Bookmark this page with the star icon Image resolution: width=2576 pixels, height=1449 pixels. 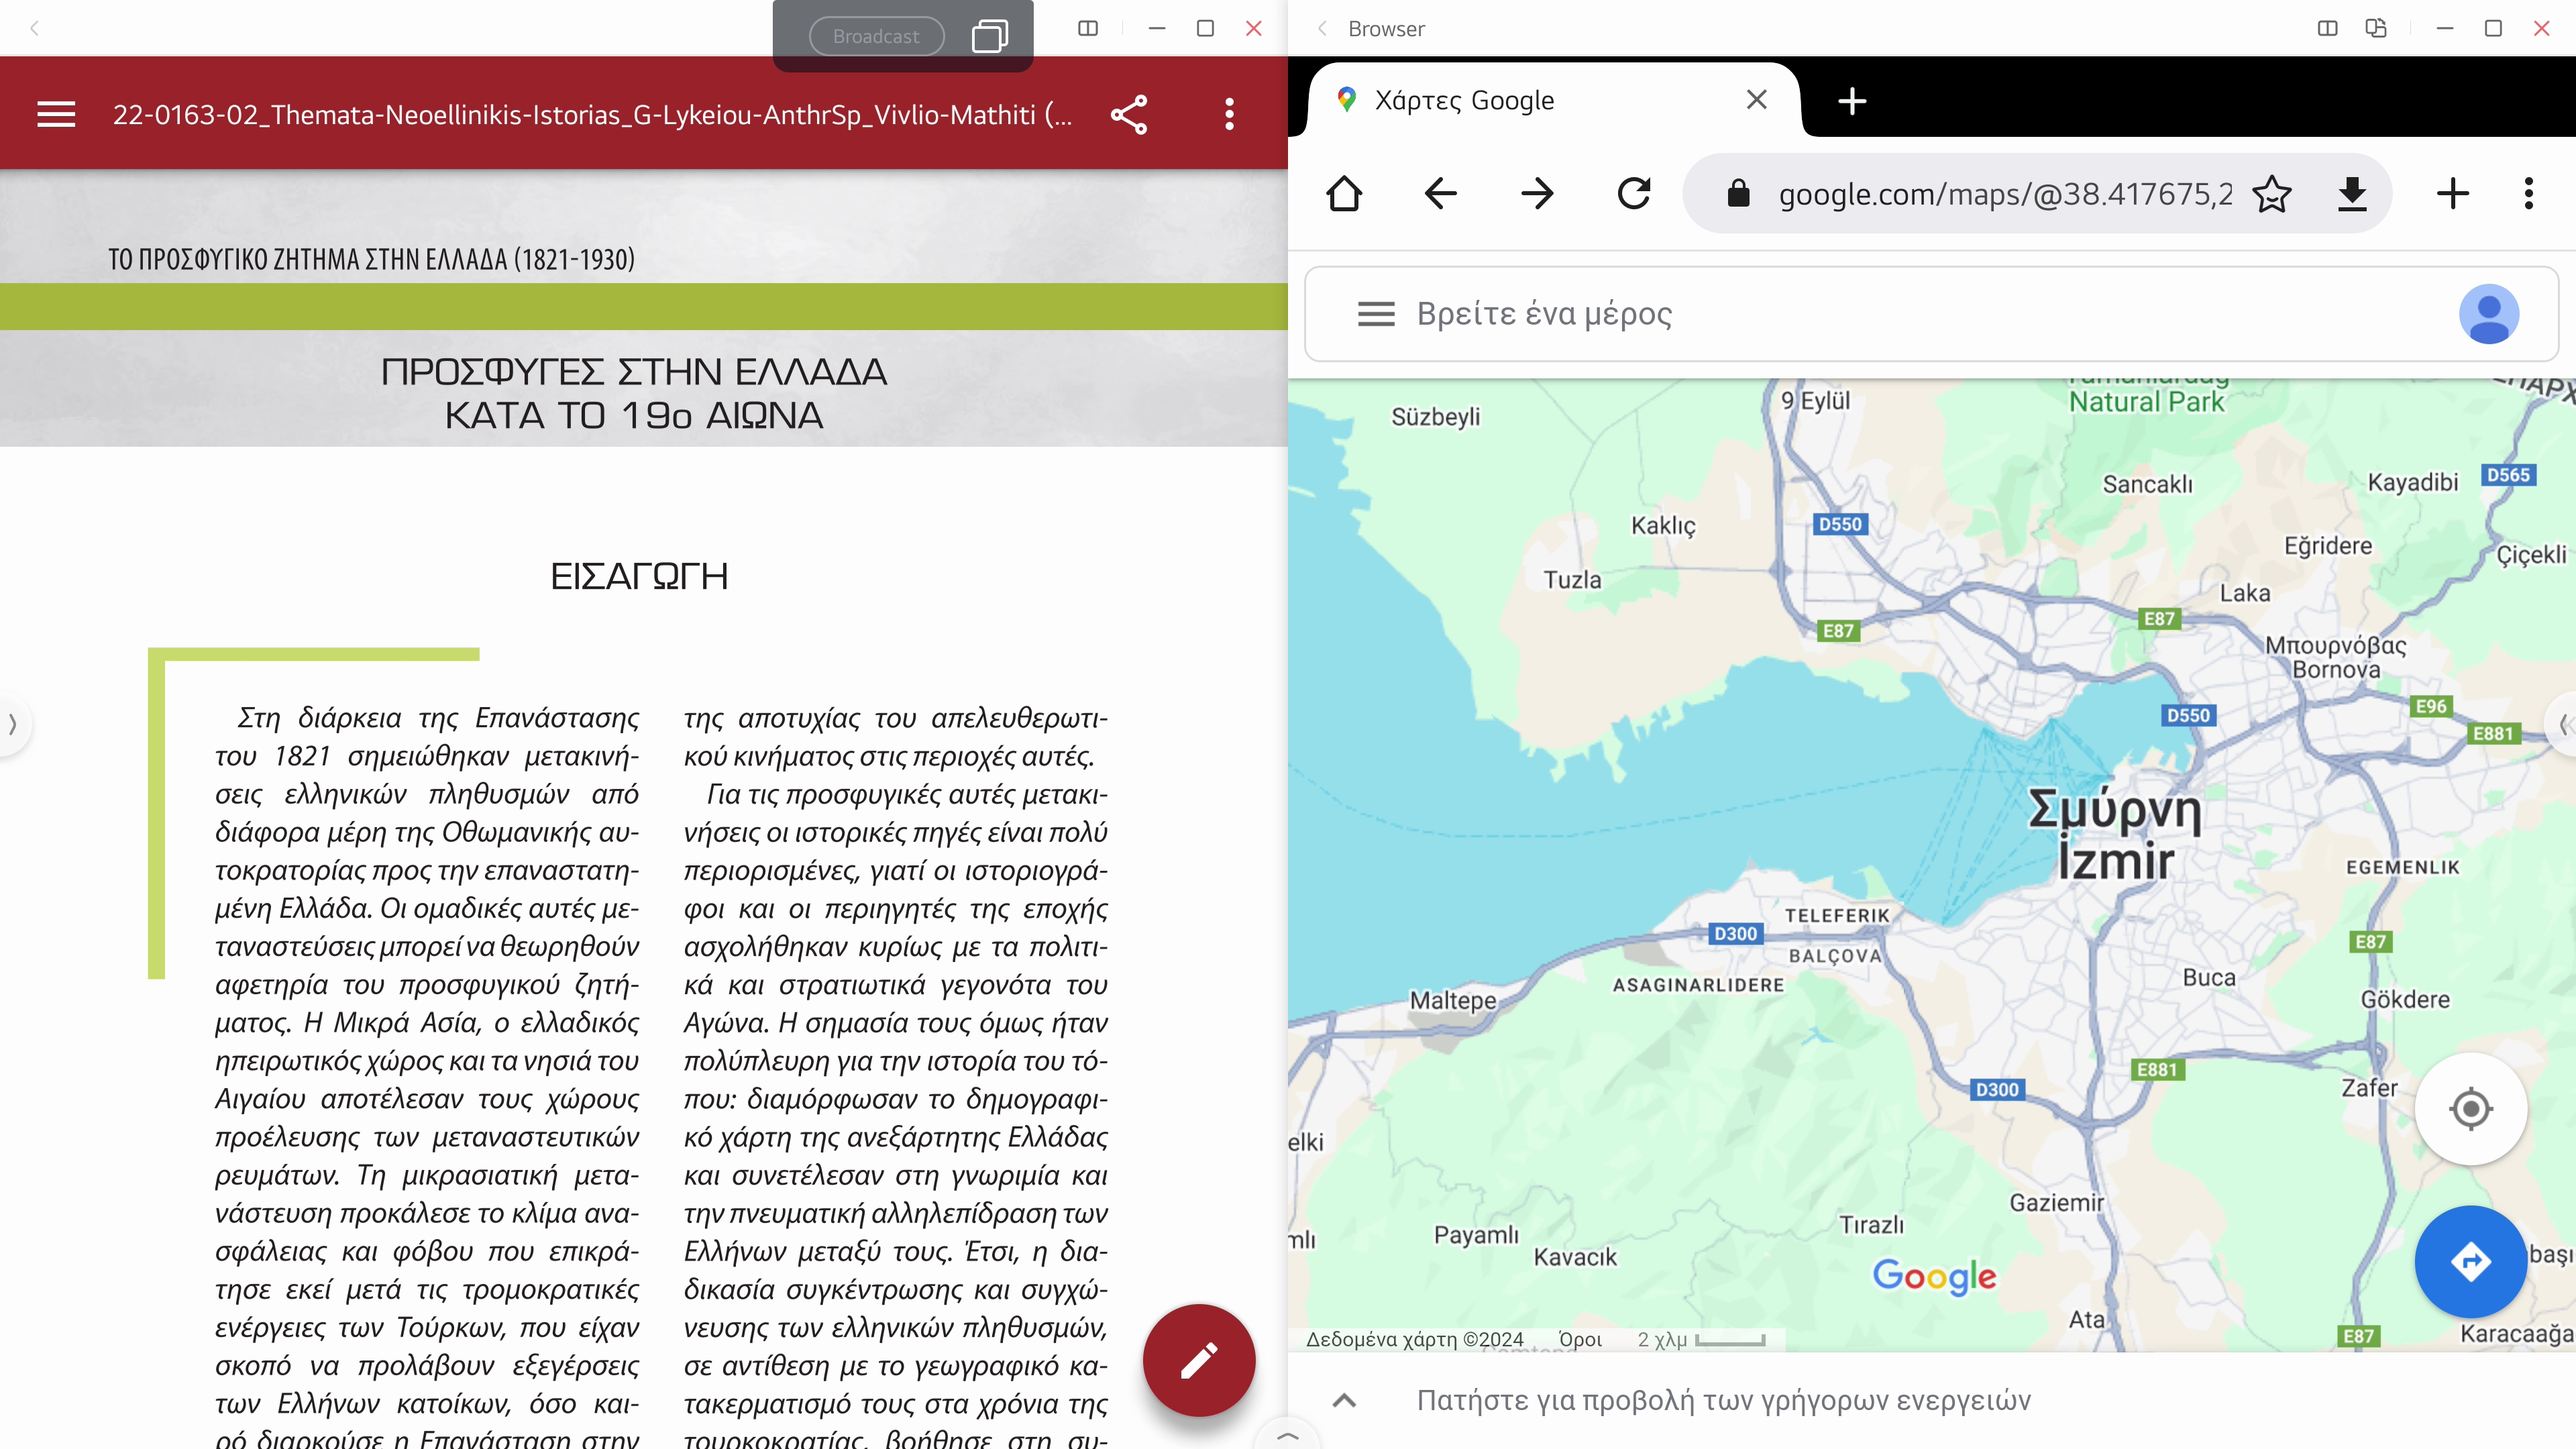pyautogui.click(x=2272, y=193)
